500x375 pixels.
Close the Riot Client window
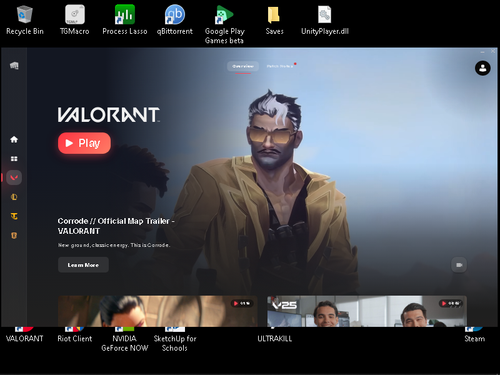pos(493,51)
